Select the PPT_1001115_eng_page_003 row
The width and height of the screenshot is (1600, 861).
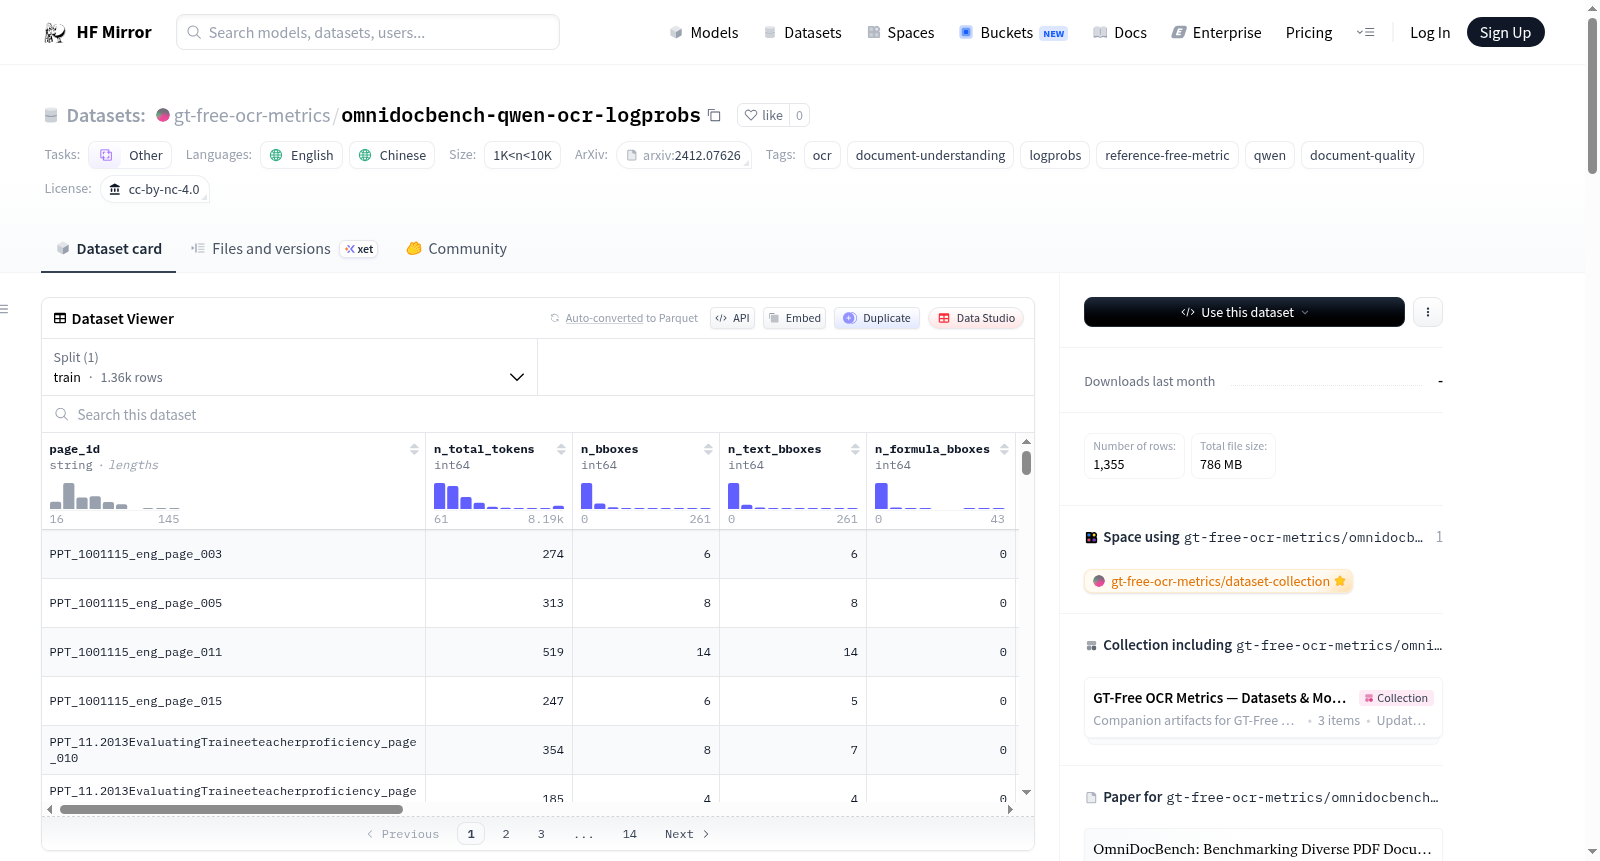pyautogui.click(x=528, y=554)
